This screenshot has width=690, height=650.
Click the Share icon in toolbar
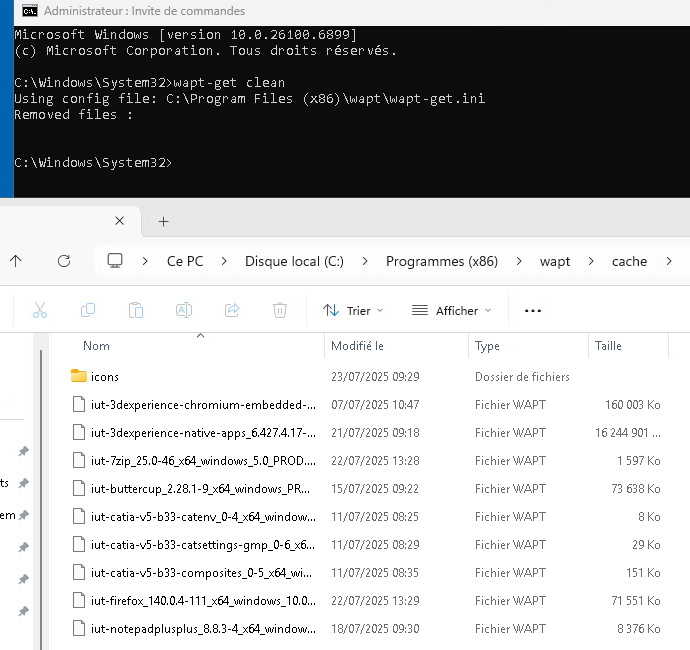point(232,311)
